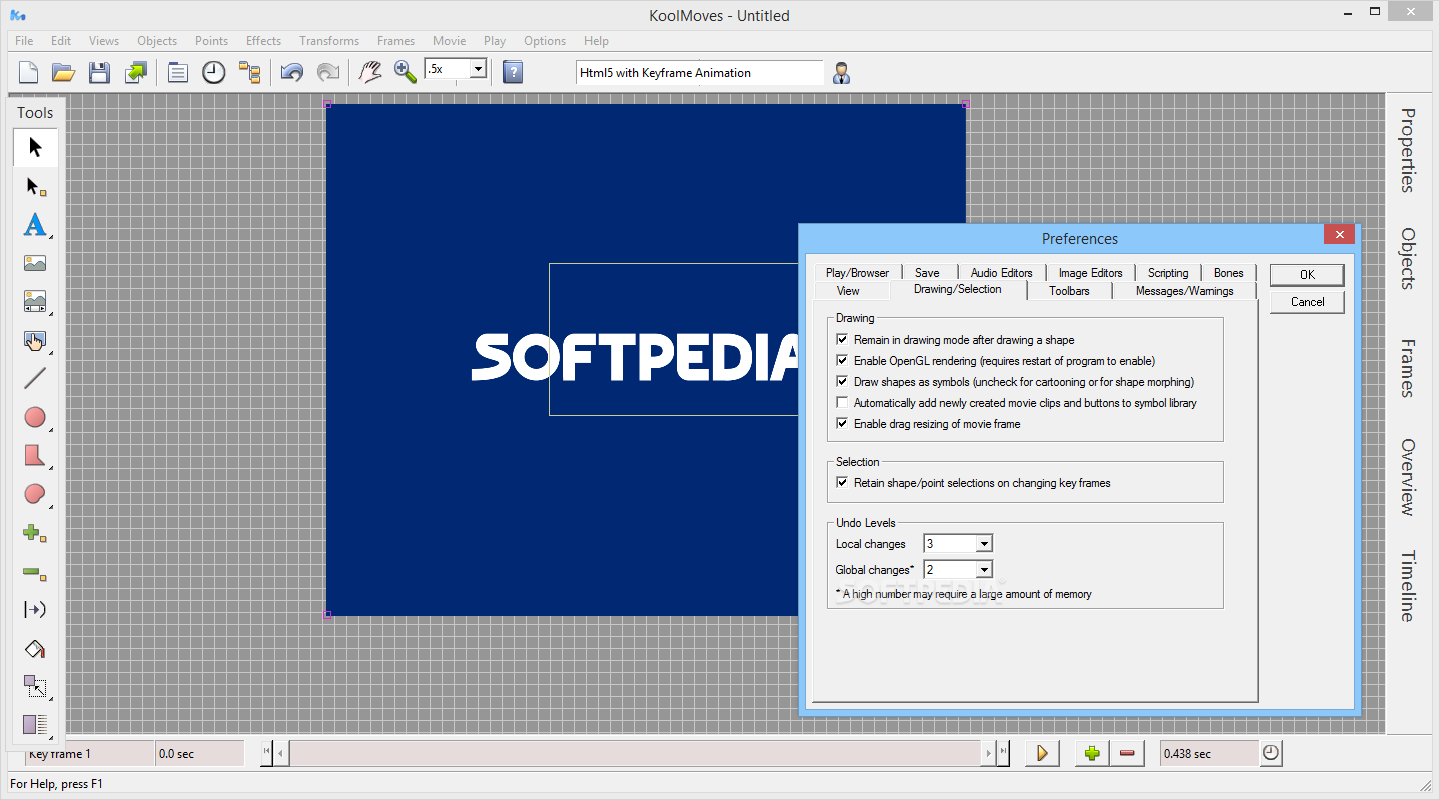Jump to first frame with leftmost scroll arrow
1440x800 pixels.
click(x=266, y=754)
